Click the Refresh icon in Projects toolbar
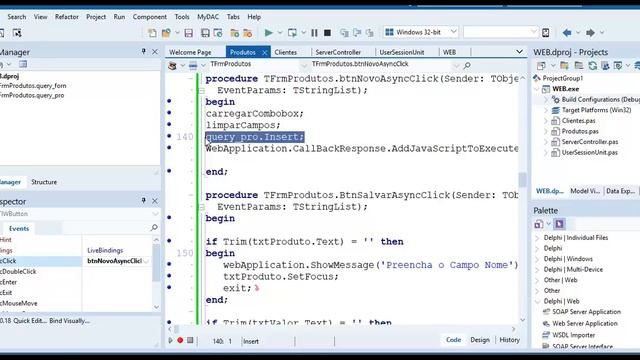The width and height of the screenshot is (640, 360). tap(593, 65)
